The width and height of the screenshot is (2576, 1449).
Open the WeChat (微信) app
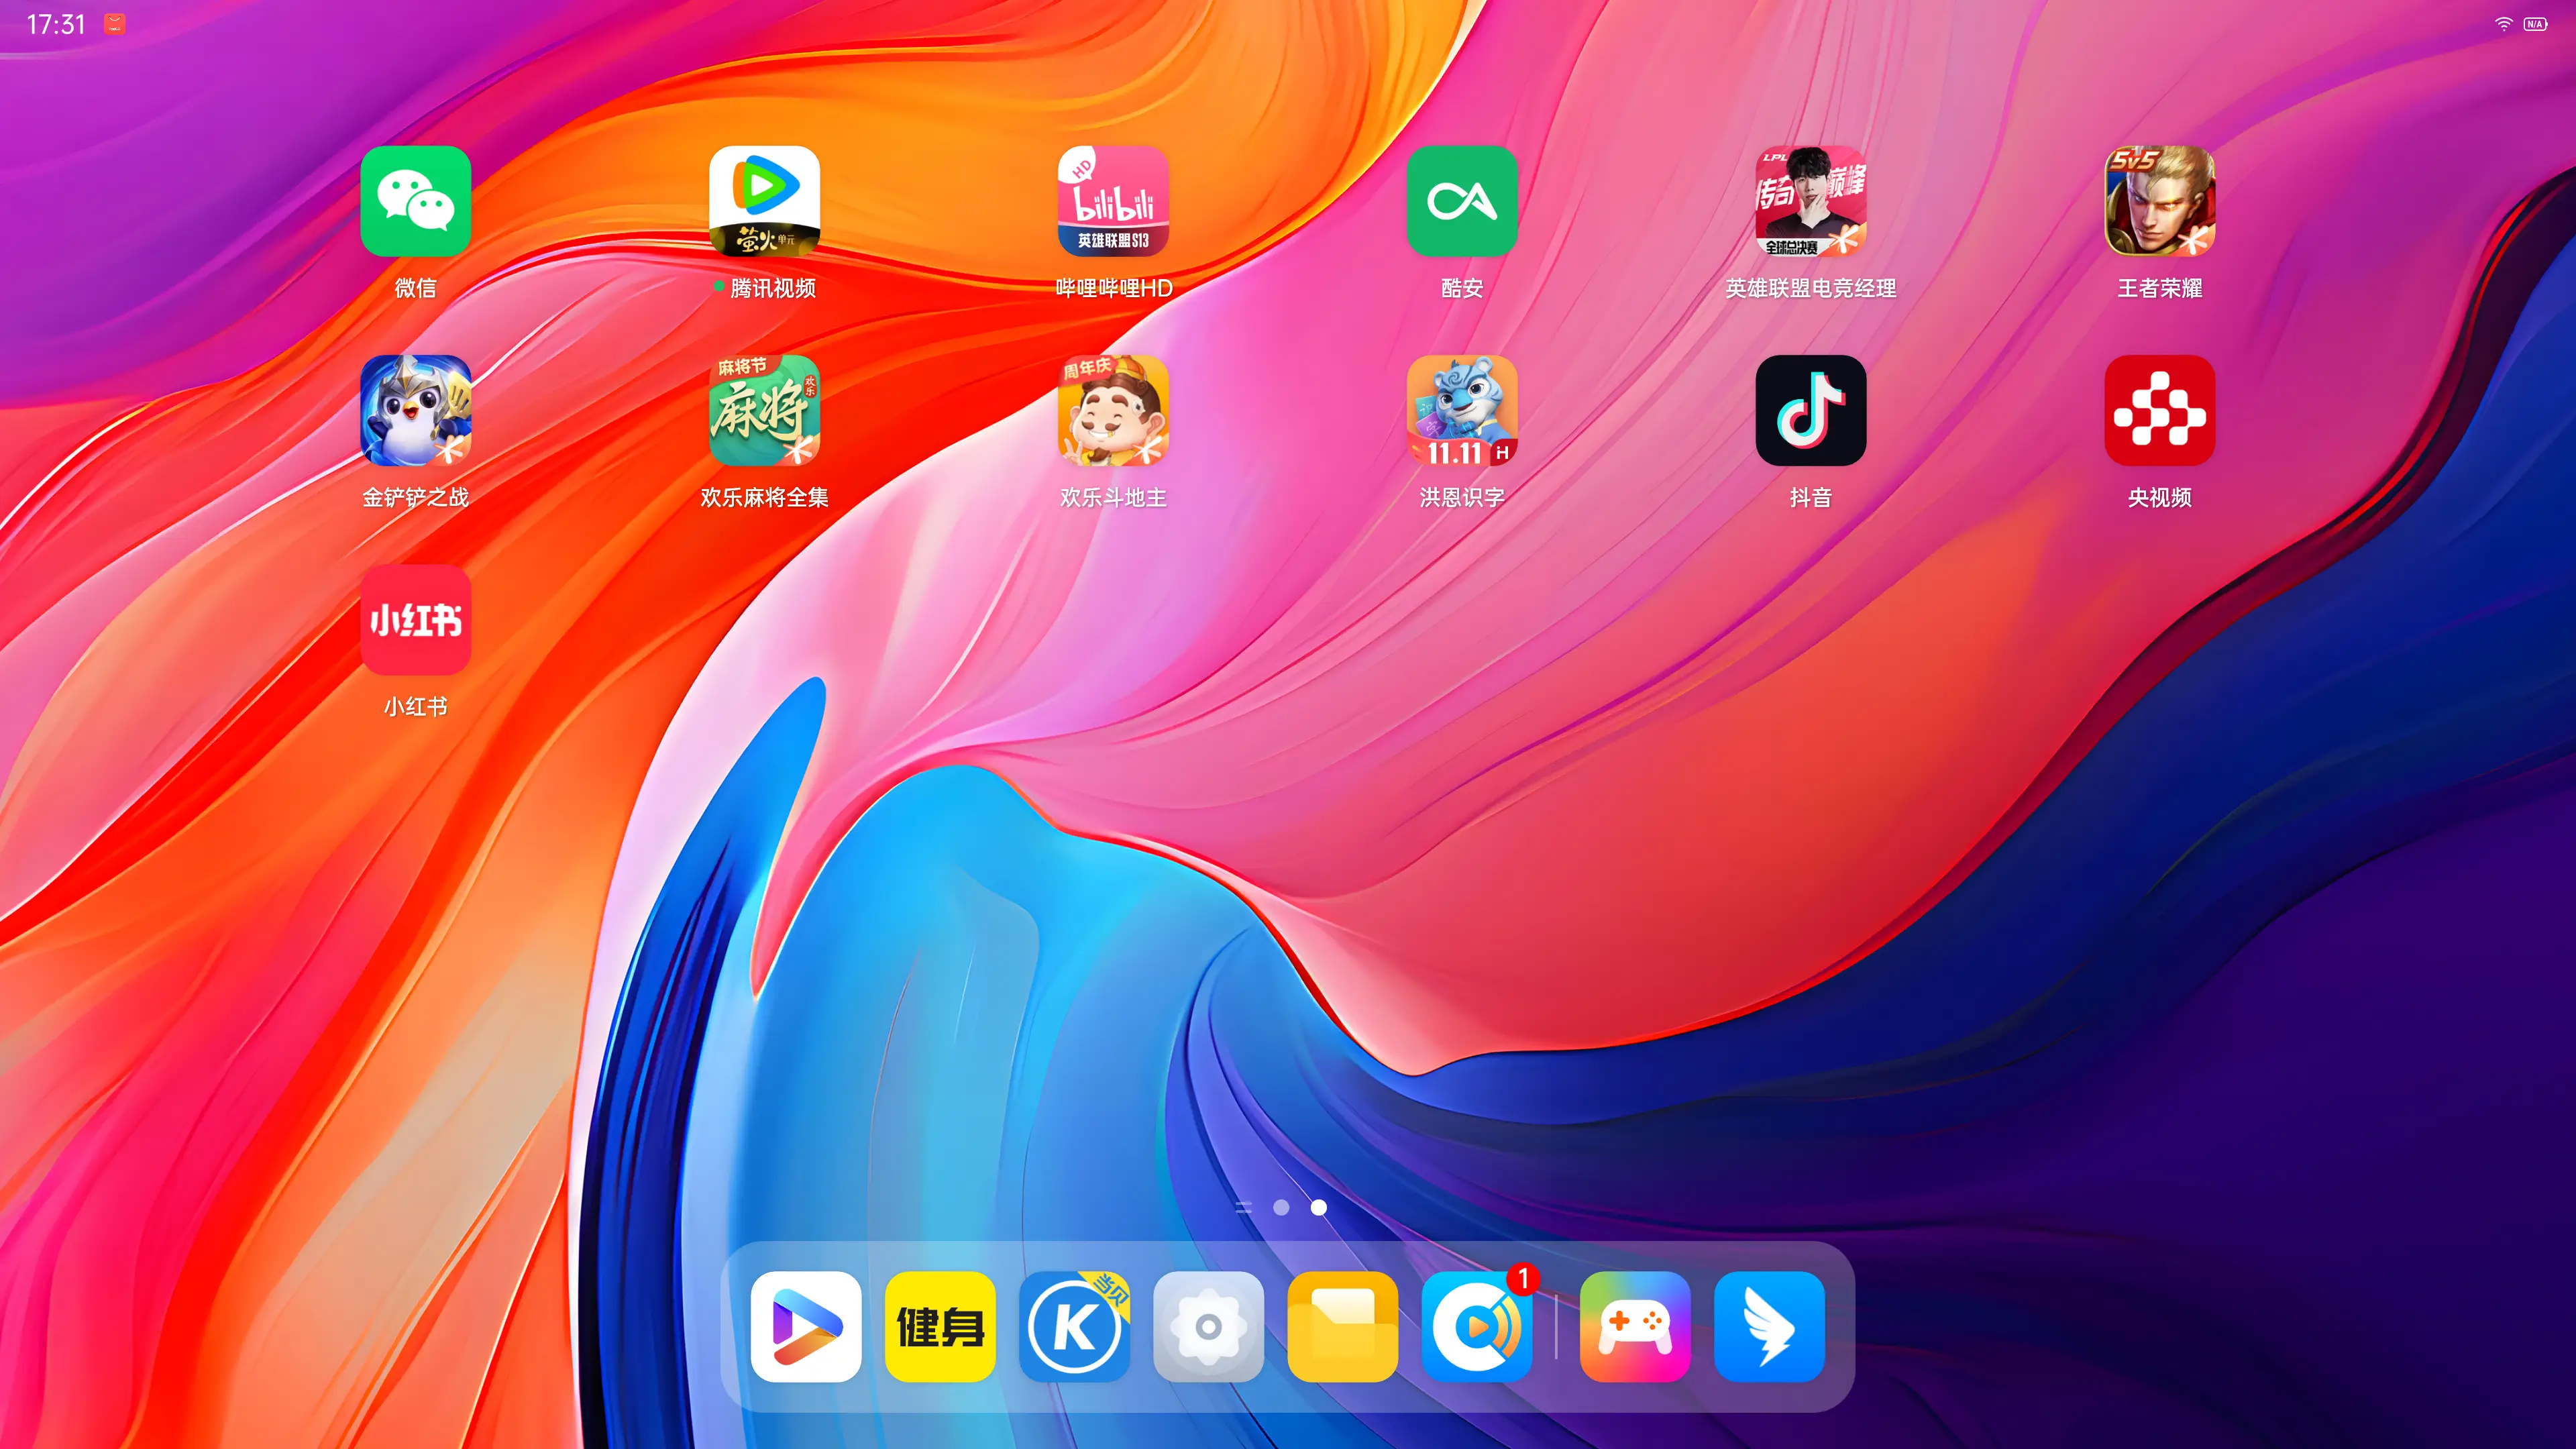415,201
